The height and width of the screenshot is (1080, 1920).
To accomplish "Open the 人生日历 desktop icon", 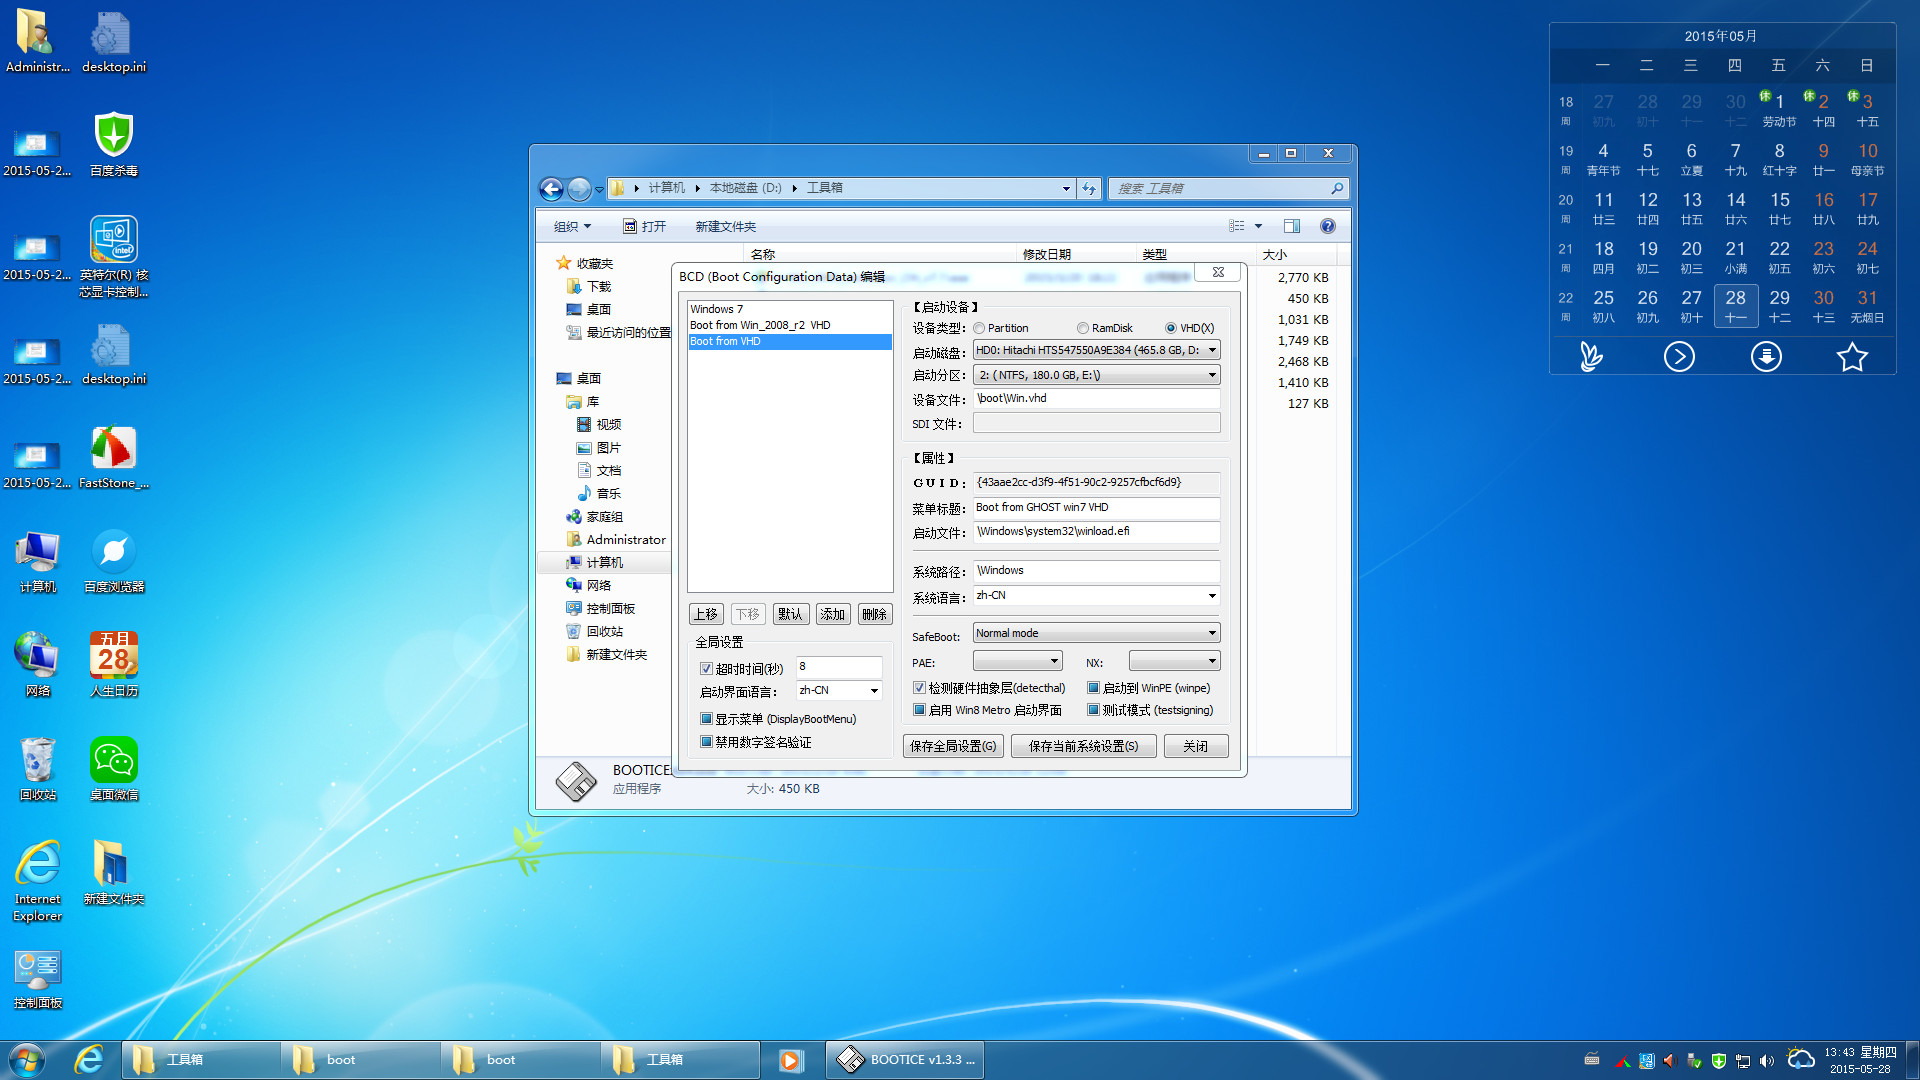I will 114,665.
